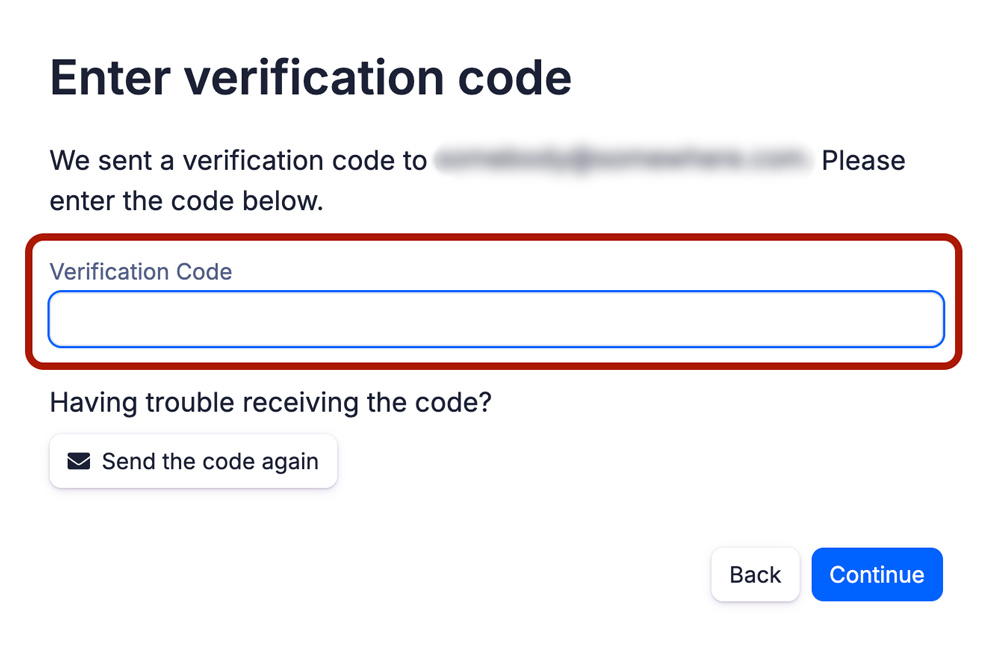The image size is (992, 651).
Task: Click the envelope icon on resend button
Action: (x=78, y=461)
